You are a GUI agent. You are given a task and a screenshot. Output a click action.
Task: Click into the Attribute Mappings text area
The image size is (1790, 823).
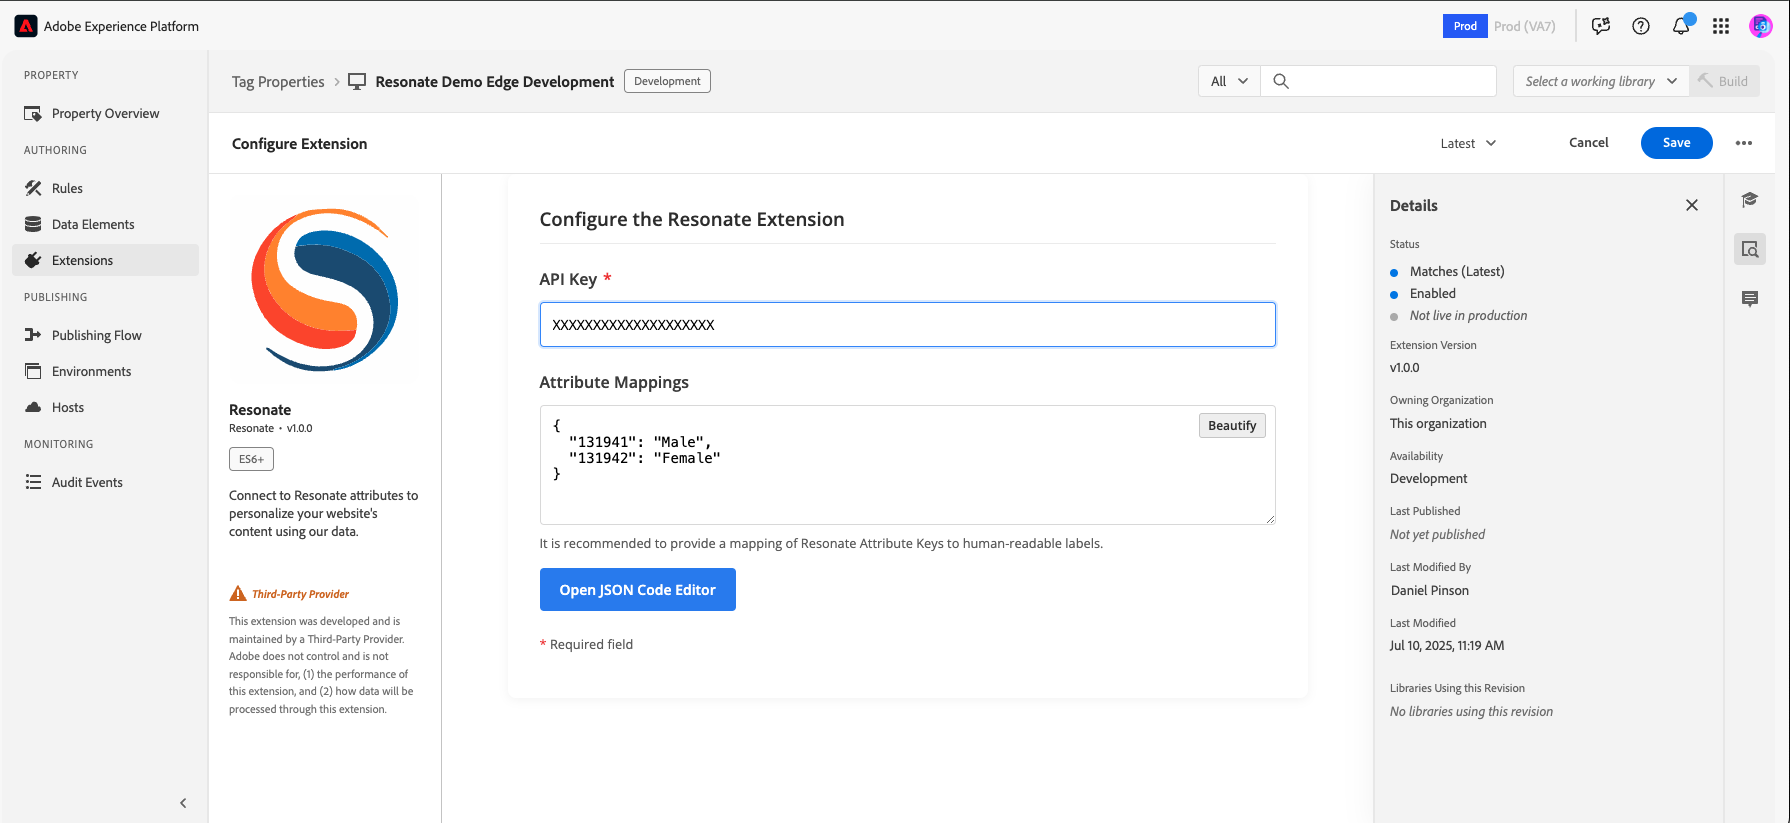[x=907, y=465]
